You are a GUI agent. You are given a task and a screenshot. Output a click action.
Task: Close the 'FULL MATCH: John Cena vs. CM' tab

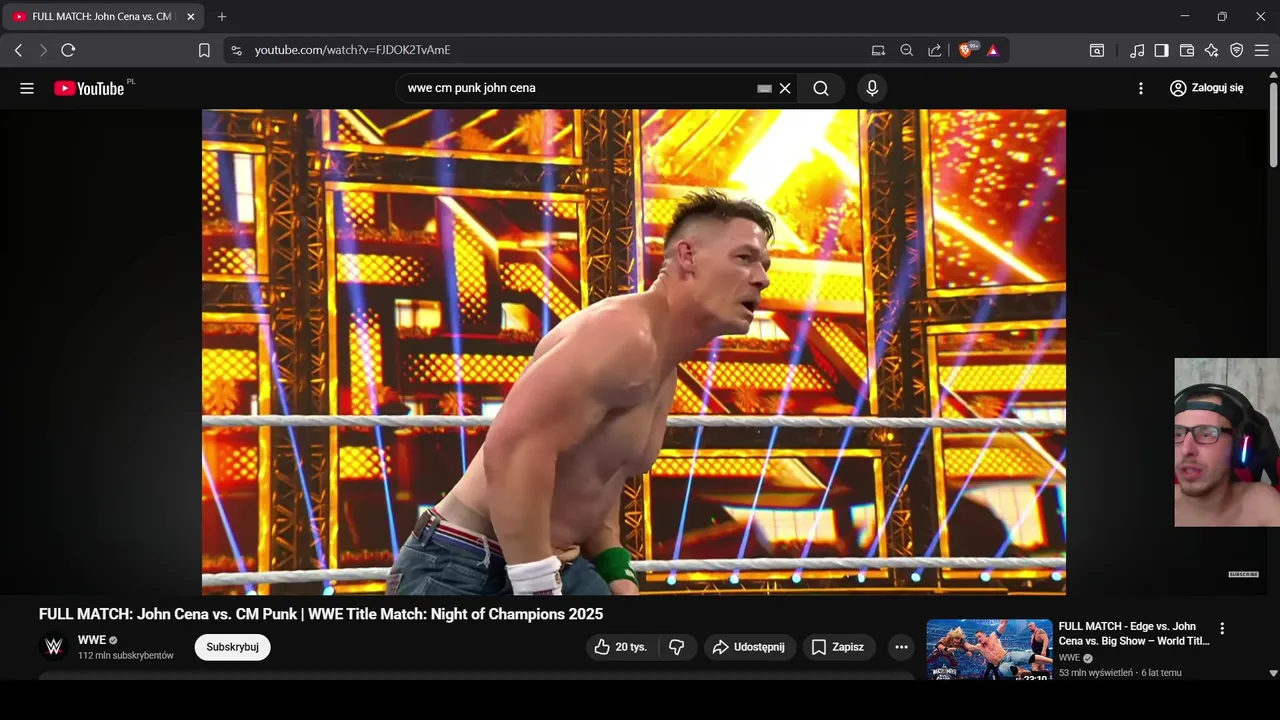click(x=191, y=17)
